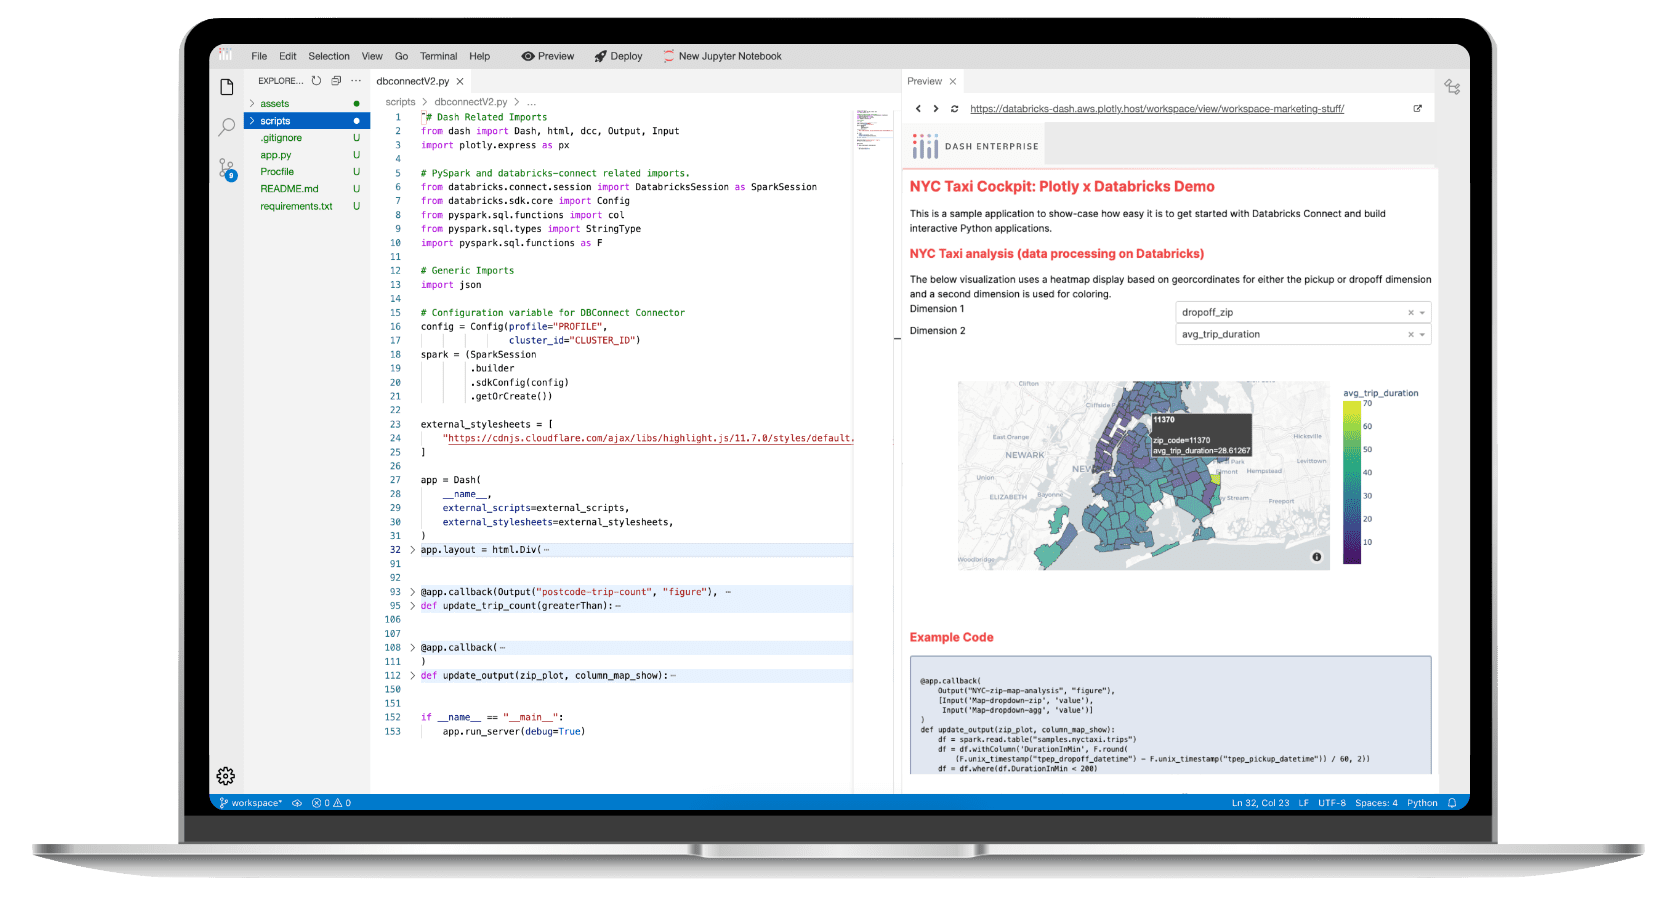Switch to the Preview tab
The image size is (1674, 902).
[x=925, y=81]
